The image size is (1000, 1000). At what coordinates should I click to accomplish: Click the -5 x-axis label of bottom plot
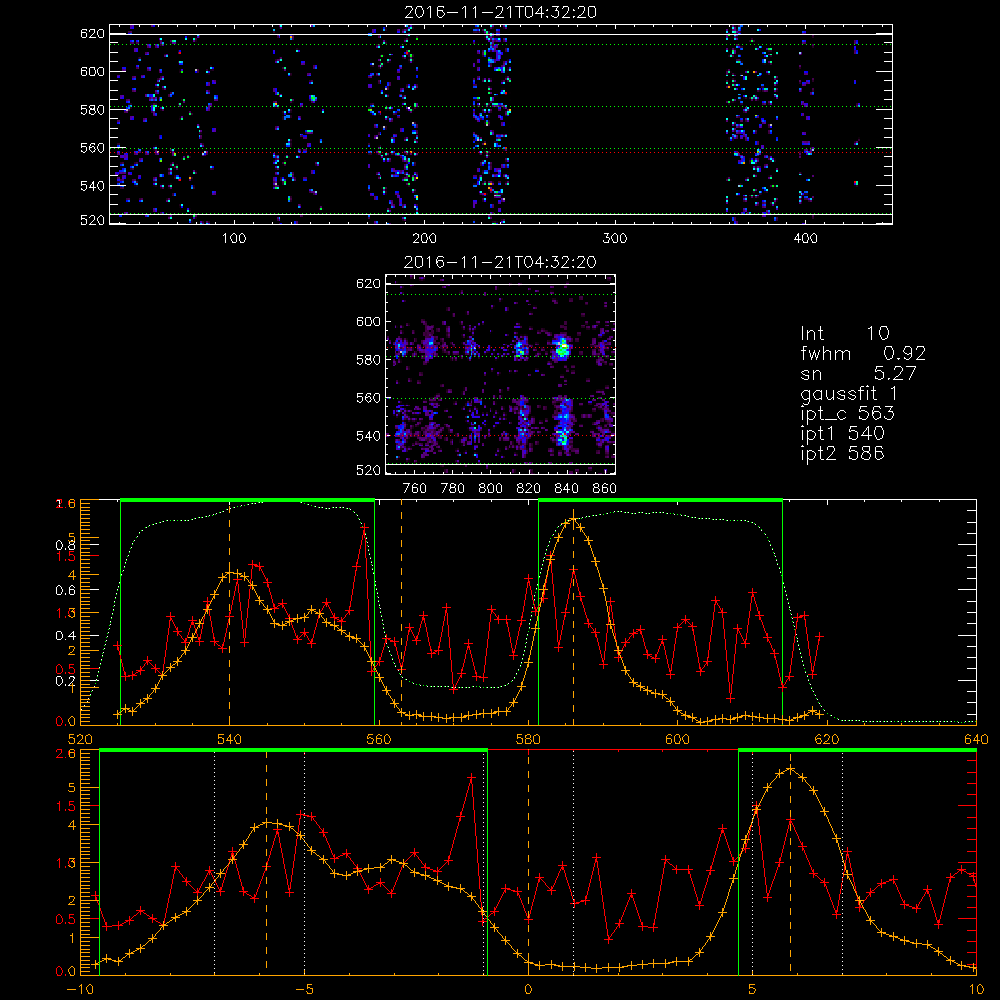pos(304,989)
